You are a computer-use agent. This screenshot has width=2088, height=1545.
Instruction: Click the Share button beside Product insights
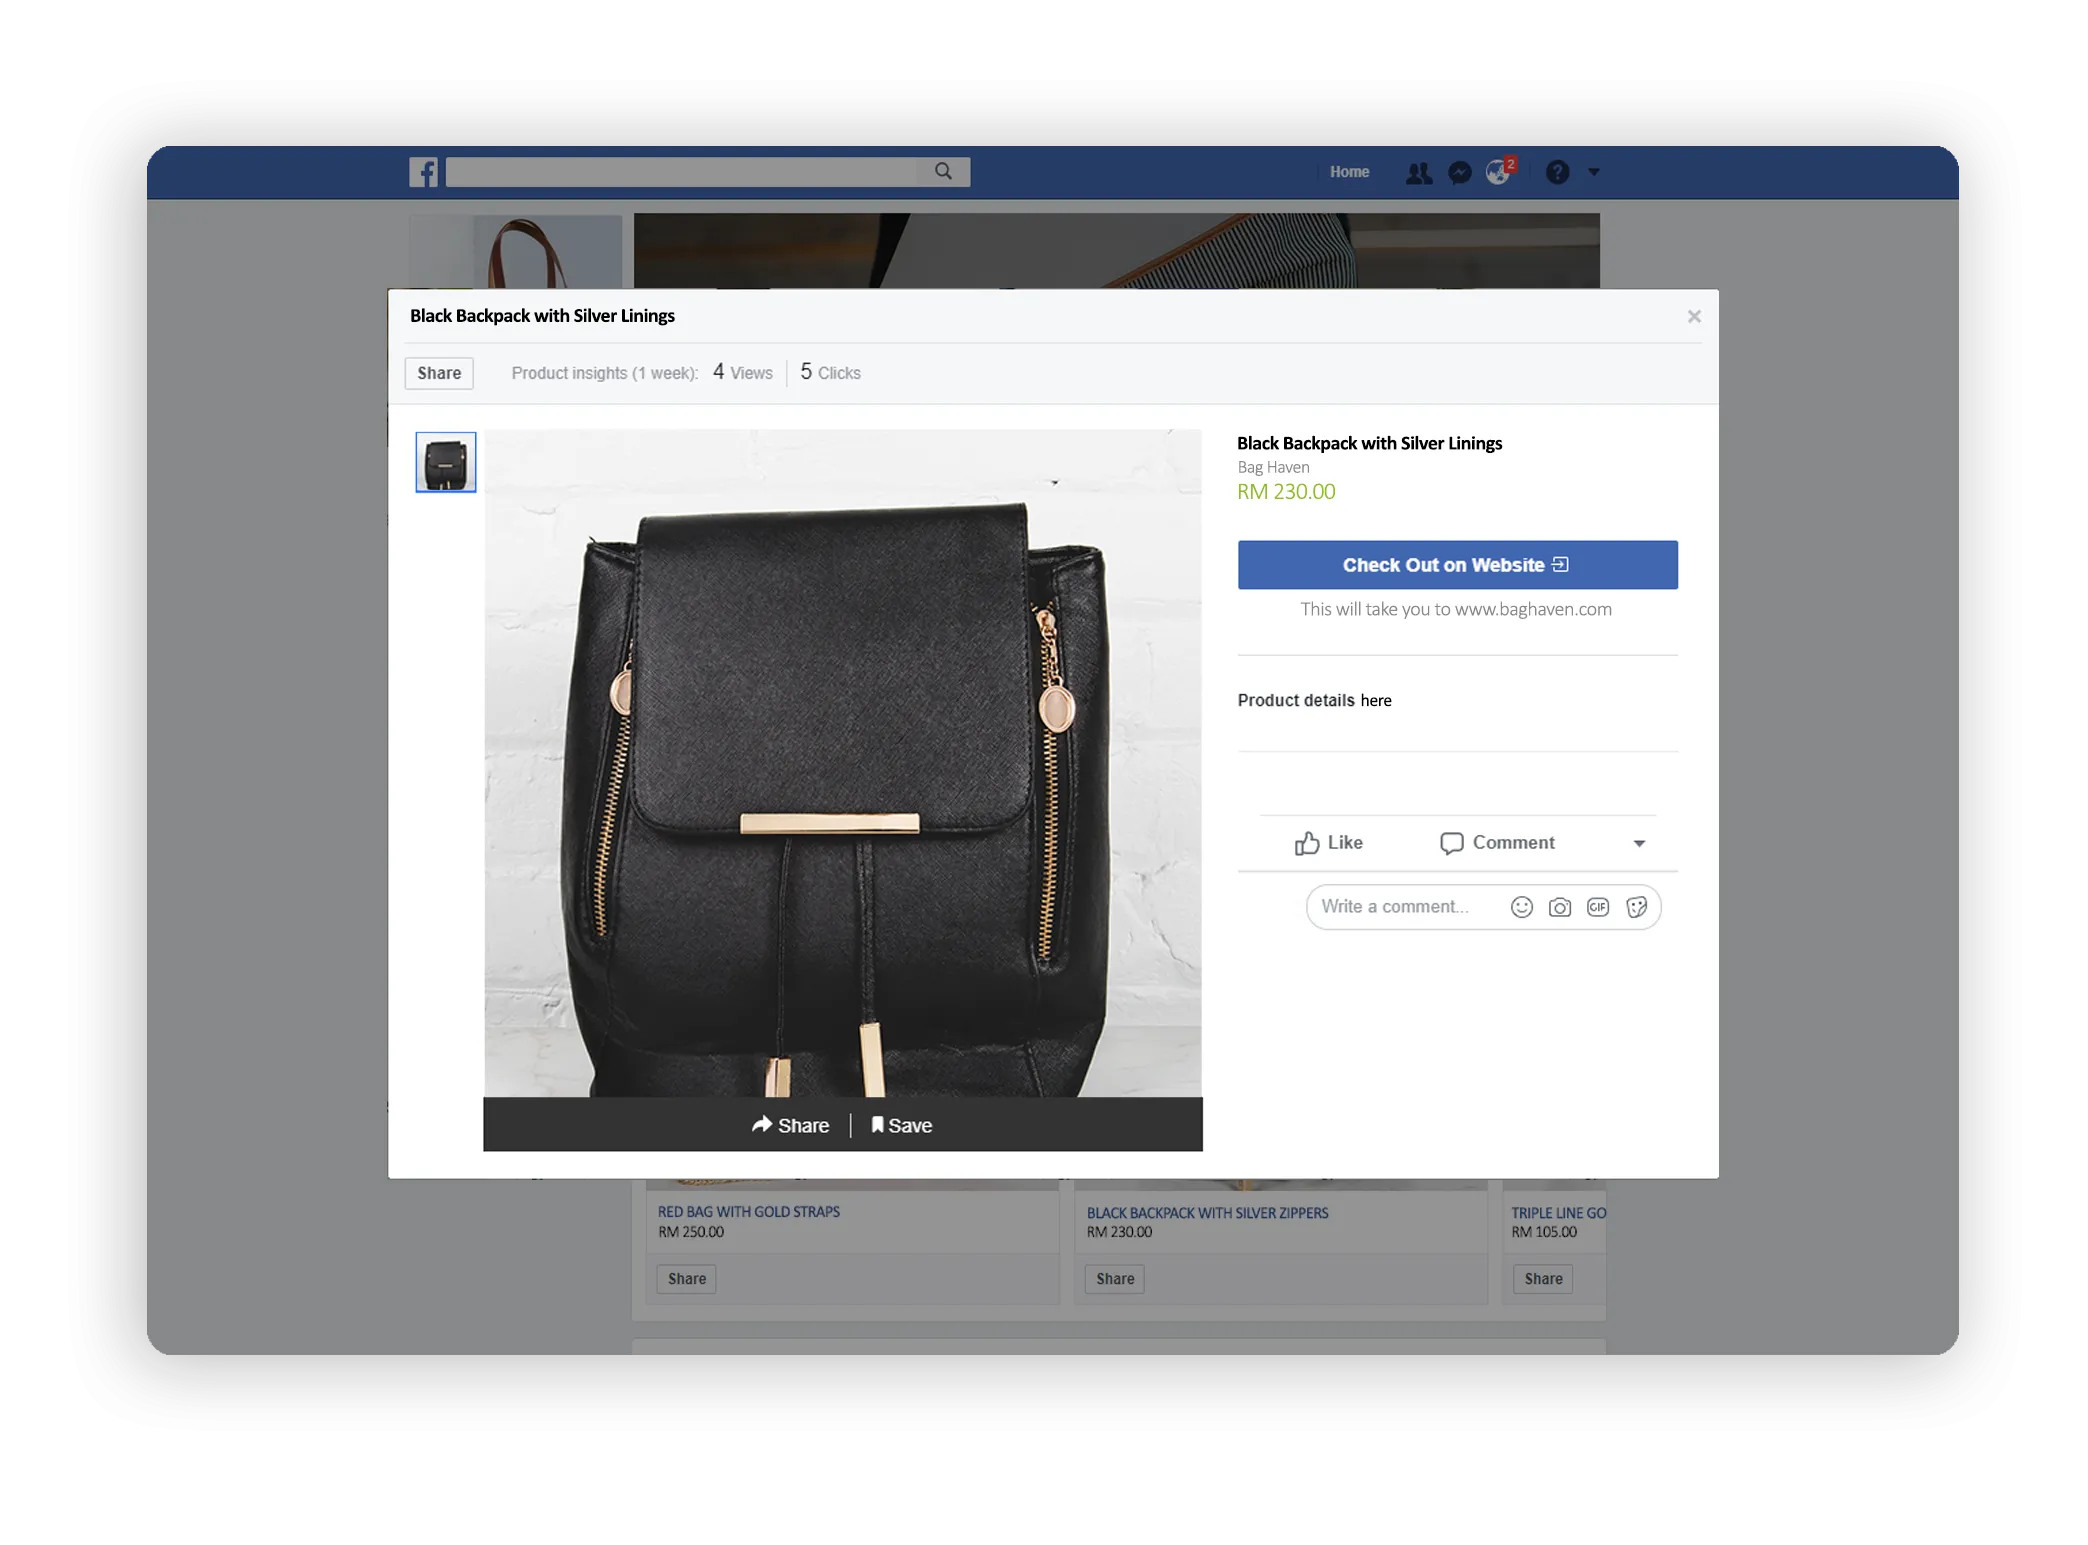coord(439,373)
